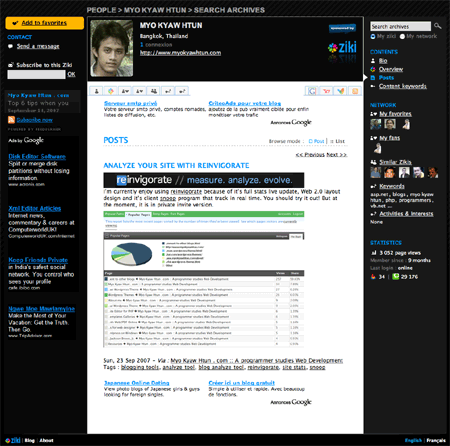Click in the Search archives field

(400, 26)
